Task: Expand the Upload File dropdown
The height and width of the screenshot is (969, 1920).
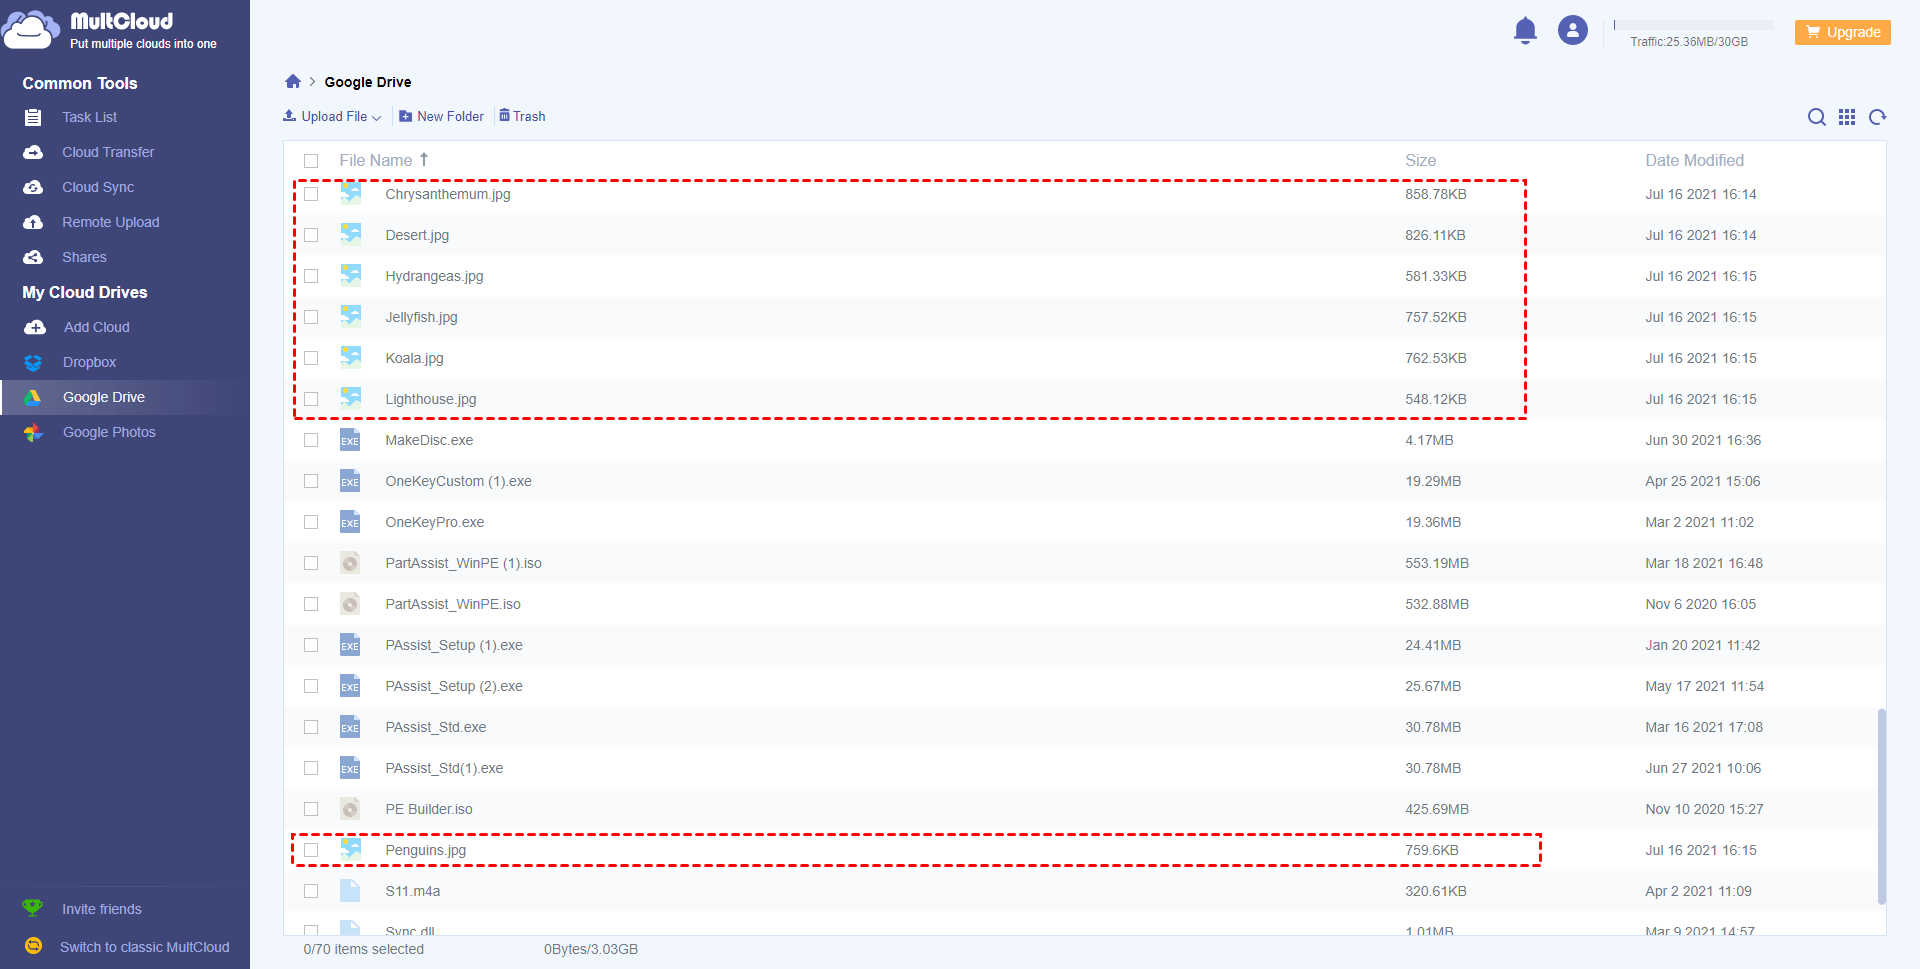Action: tap(332, 117)
